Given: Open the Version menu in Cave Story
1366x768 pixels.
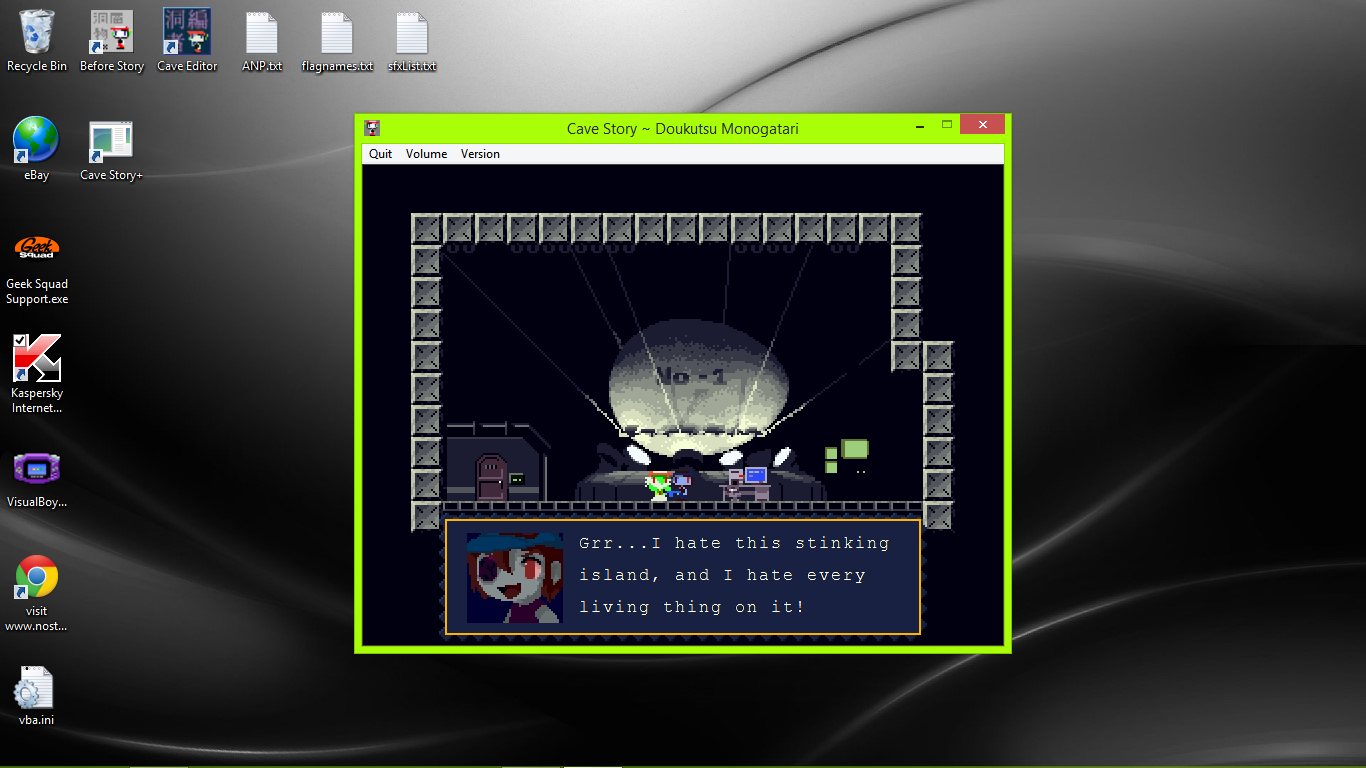Looking at the screenshot, I should pos(480,154).
